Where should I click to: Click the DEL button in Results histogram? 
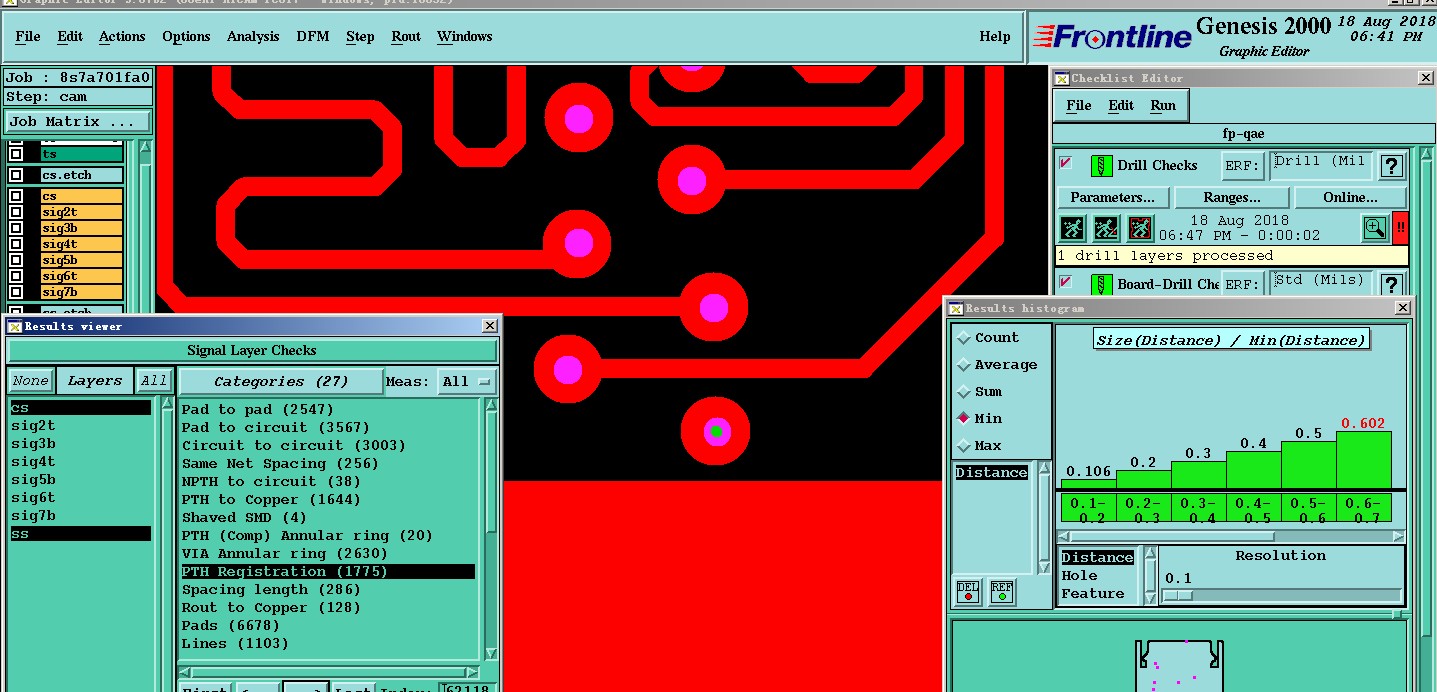pyautogui.click(x=967, y=592)
